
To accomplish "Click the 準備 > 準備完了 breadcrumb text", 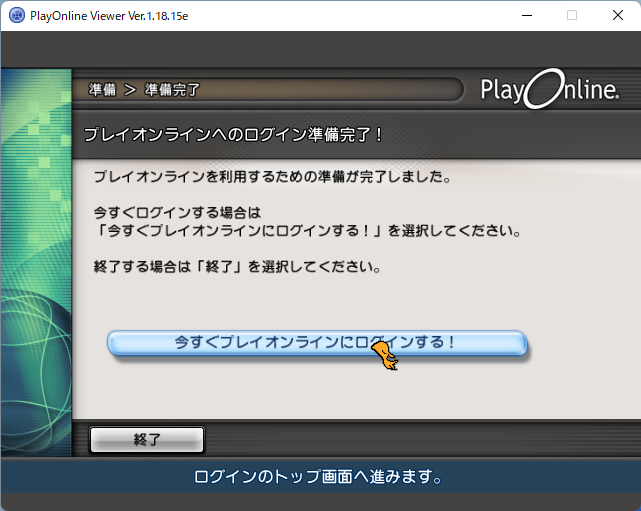I will tap(144, 90).
